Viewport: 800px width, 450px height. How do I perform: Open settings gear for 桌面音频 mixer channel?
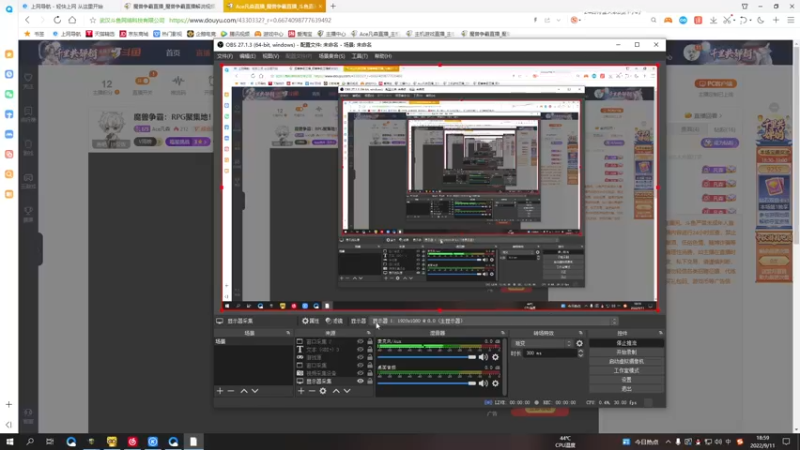[x=495, y=383]
